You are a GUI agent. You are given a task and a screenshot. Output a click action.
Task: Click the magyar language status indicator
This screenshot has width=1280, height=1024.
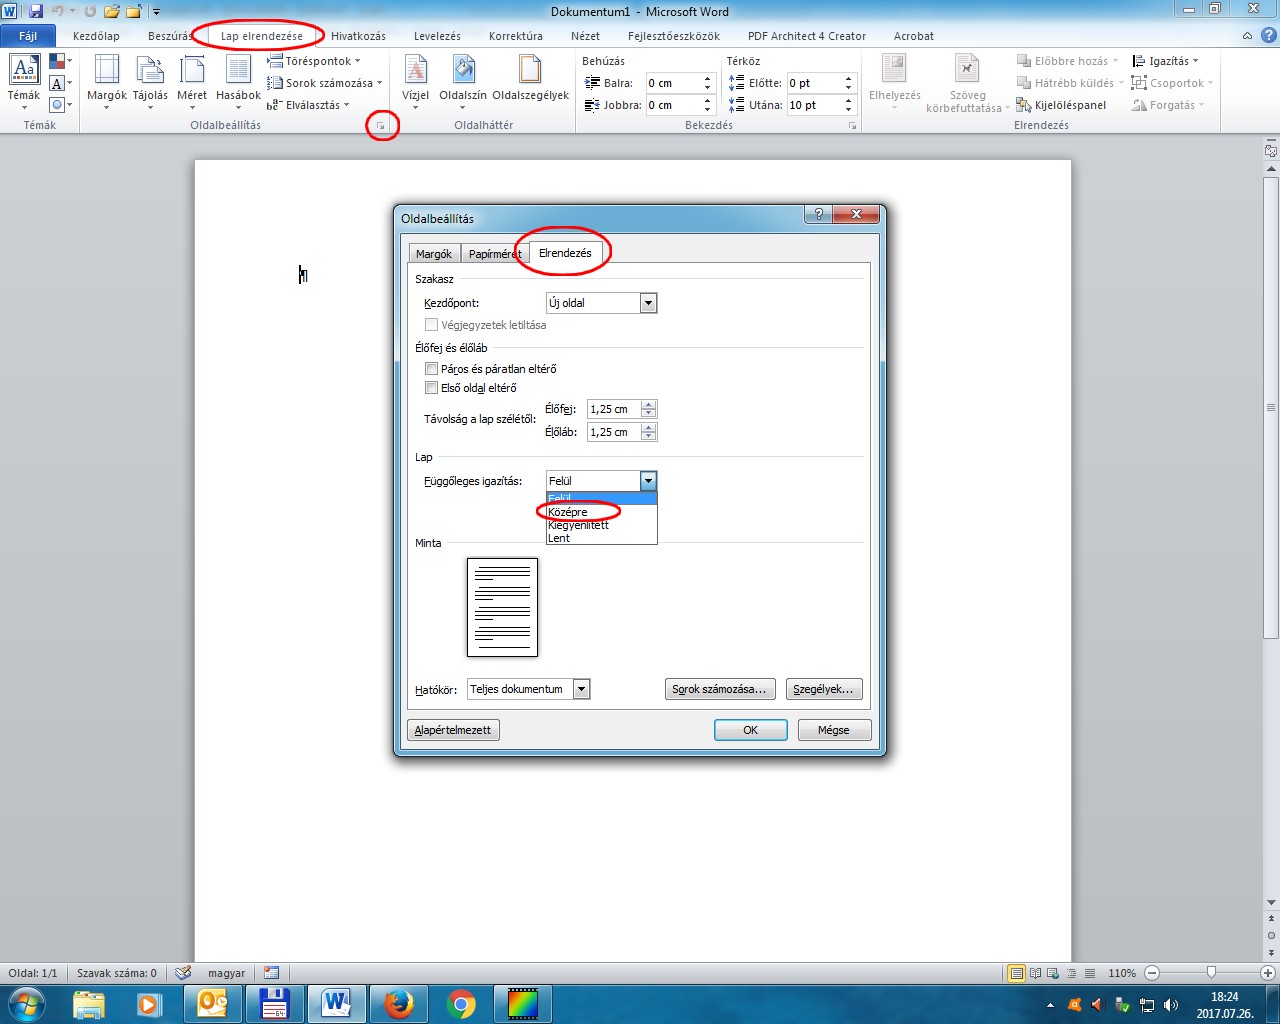pos(226,973)
